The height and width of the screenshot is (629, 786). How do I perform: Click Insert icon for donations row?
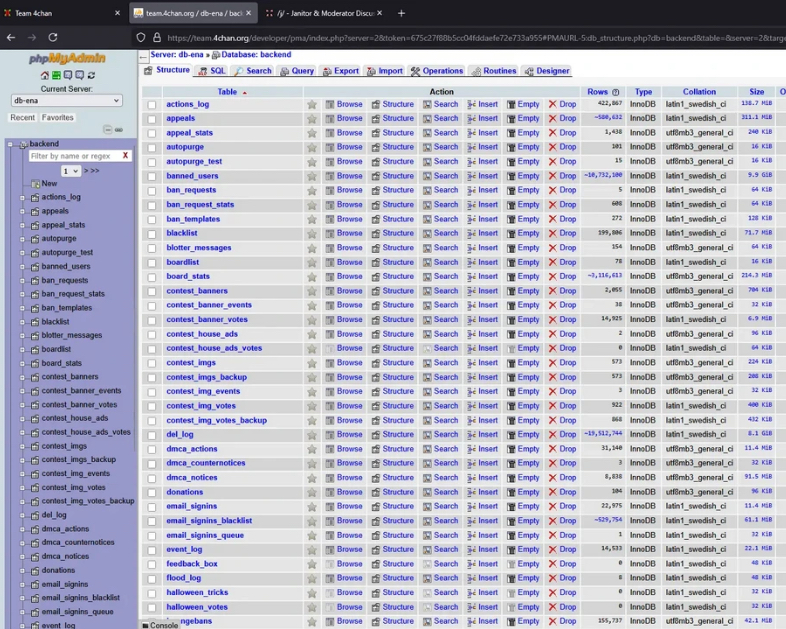click(x=471, y=492)
